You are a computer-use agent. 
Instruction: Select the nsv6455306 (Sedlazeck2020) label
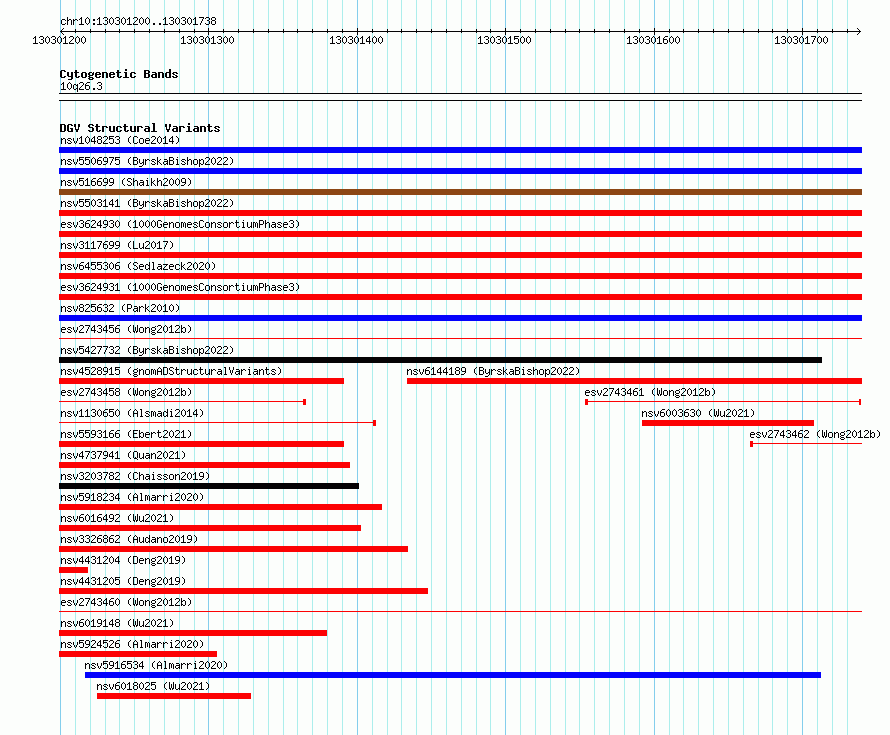click(x=138, y=266)
